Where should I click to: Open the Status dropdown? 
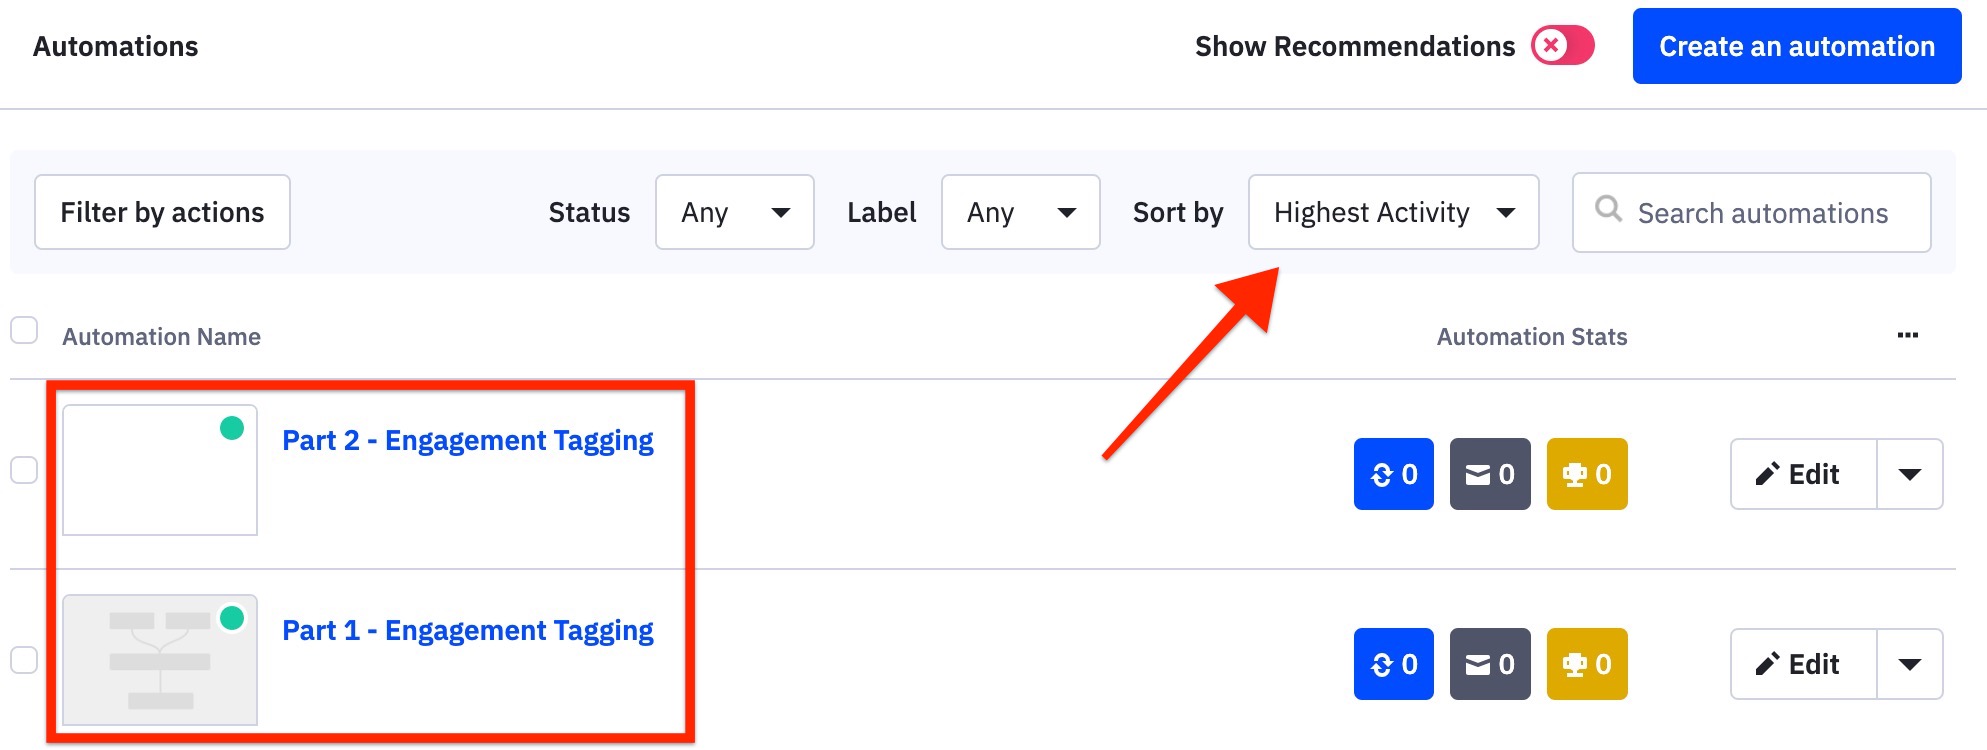(x=735, y=212)
